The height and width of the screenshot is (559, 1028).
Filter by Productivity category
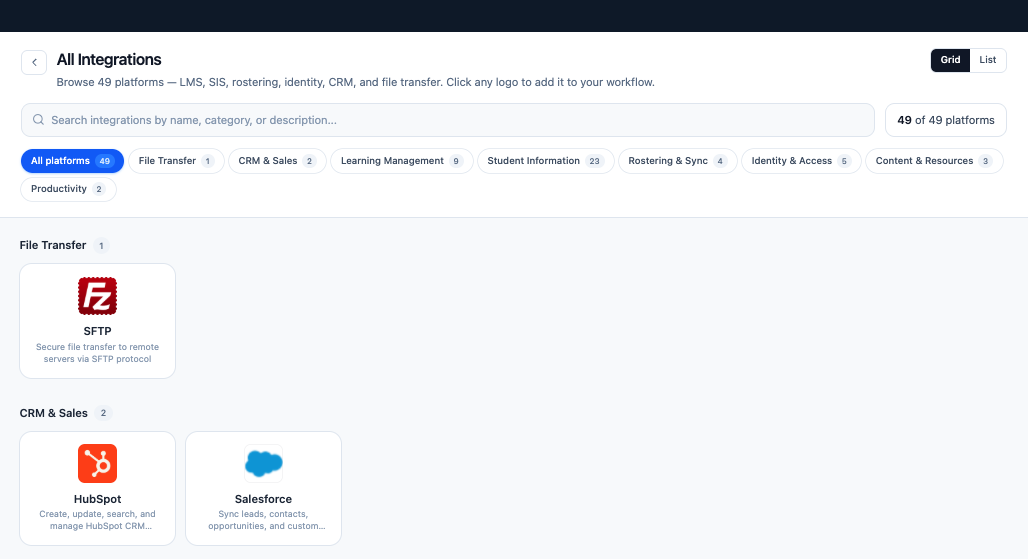[x=68, y=189]
